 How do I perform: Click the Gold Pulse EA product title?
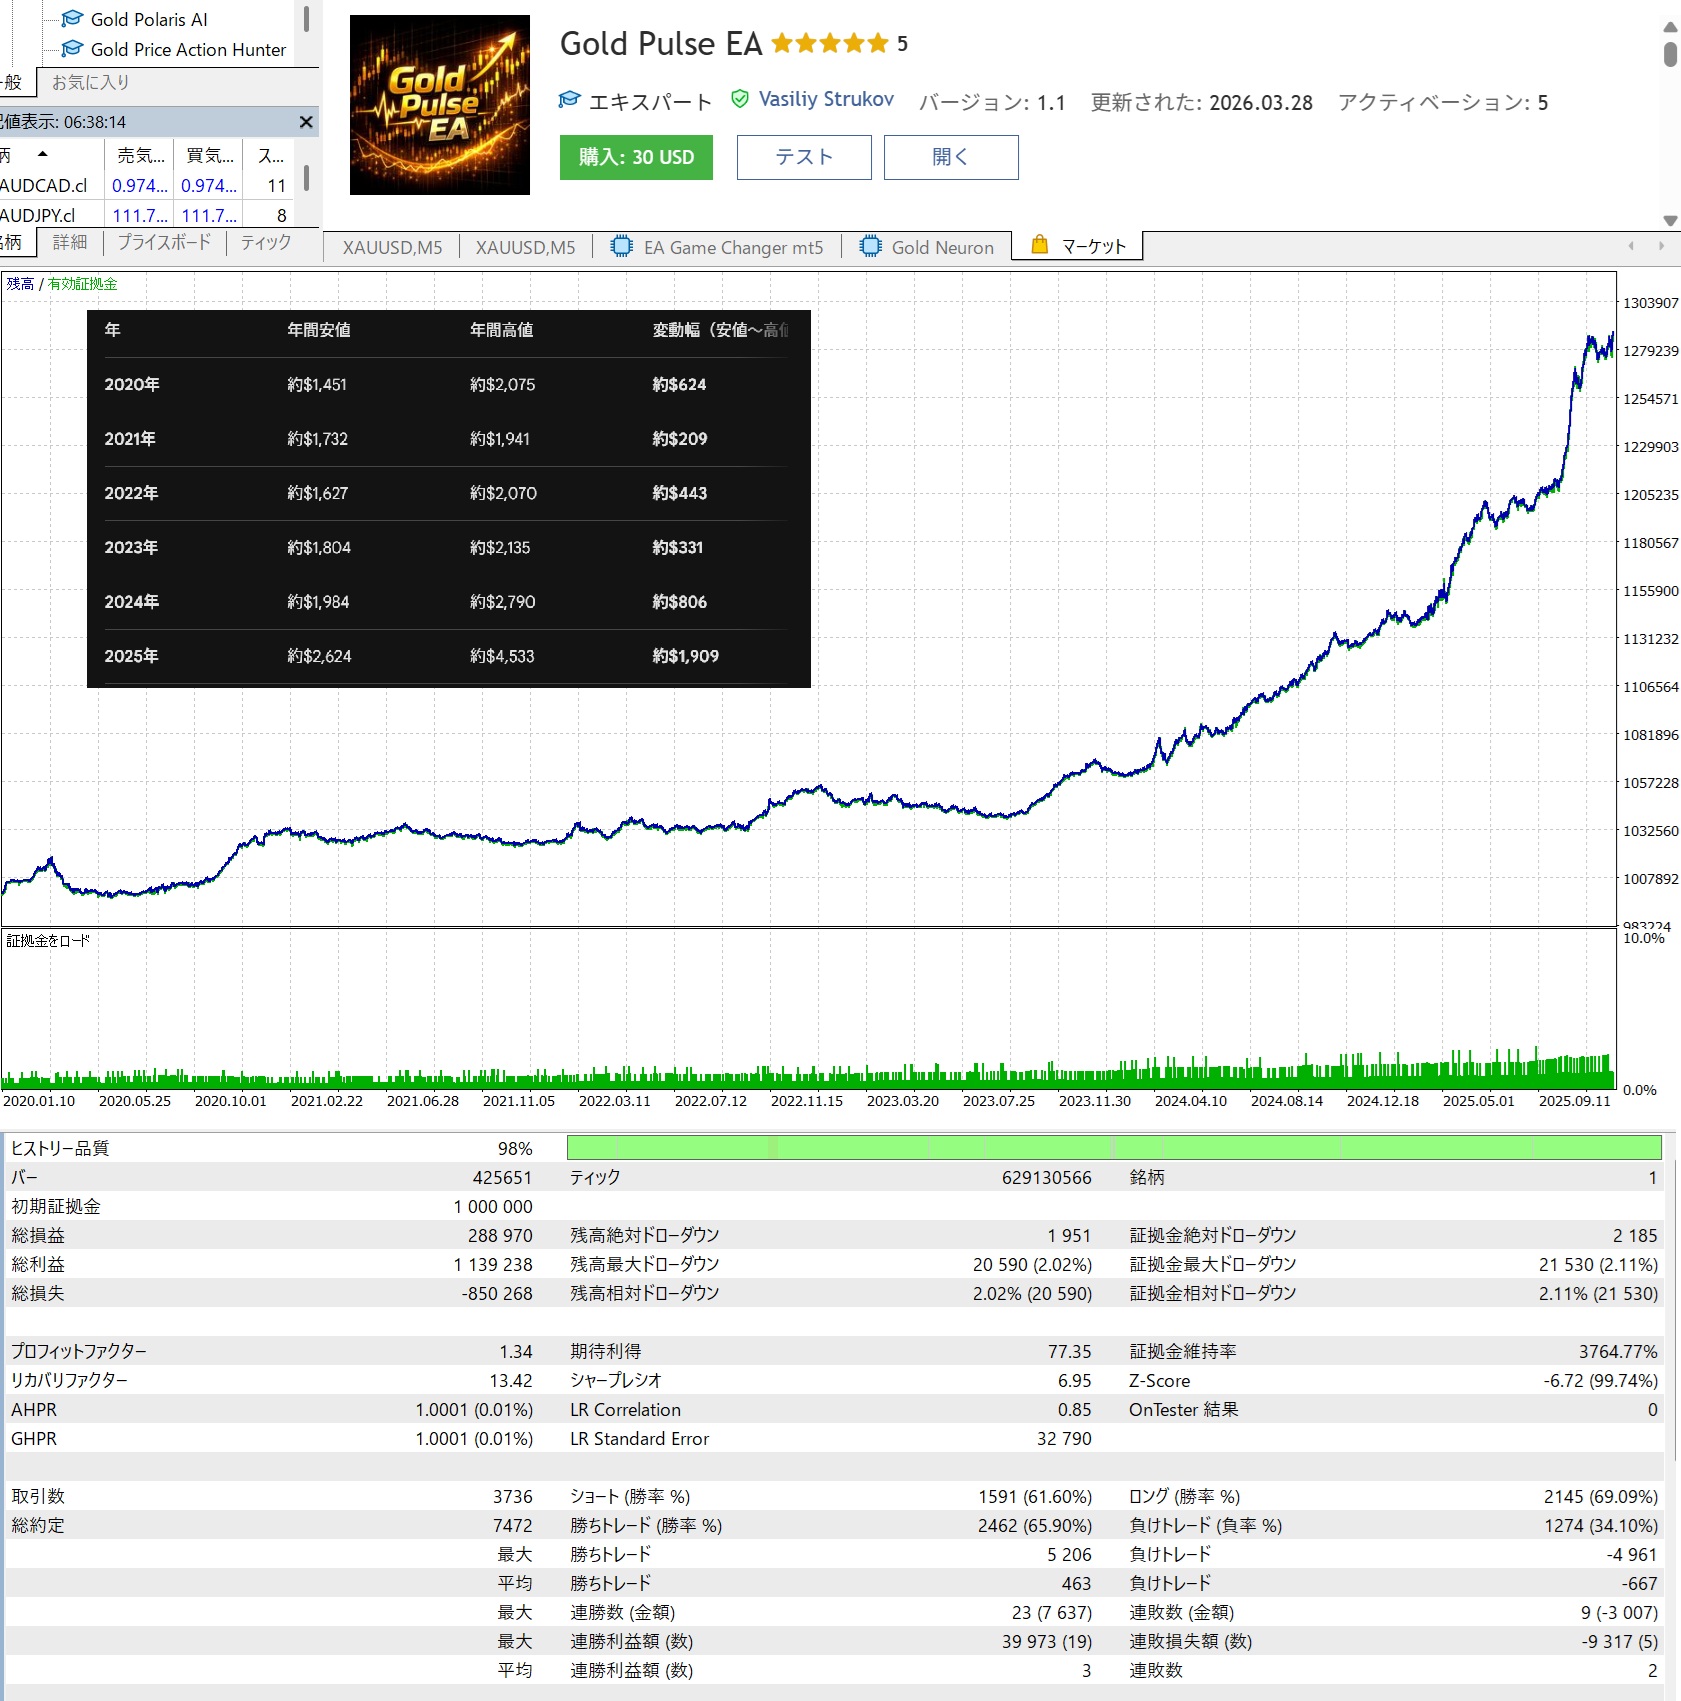[x=661, y=43]
